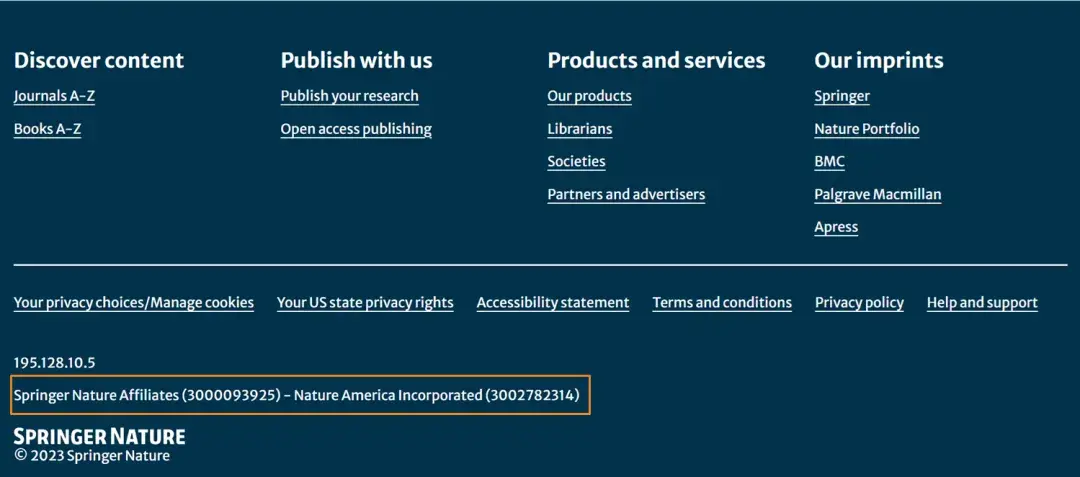Click the Springer Nature logo
The image size is (1080, 477).
(99, 436)
